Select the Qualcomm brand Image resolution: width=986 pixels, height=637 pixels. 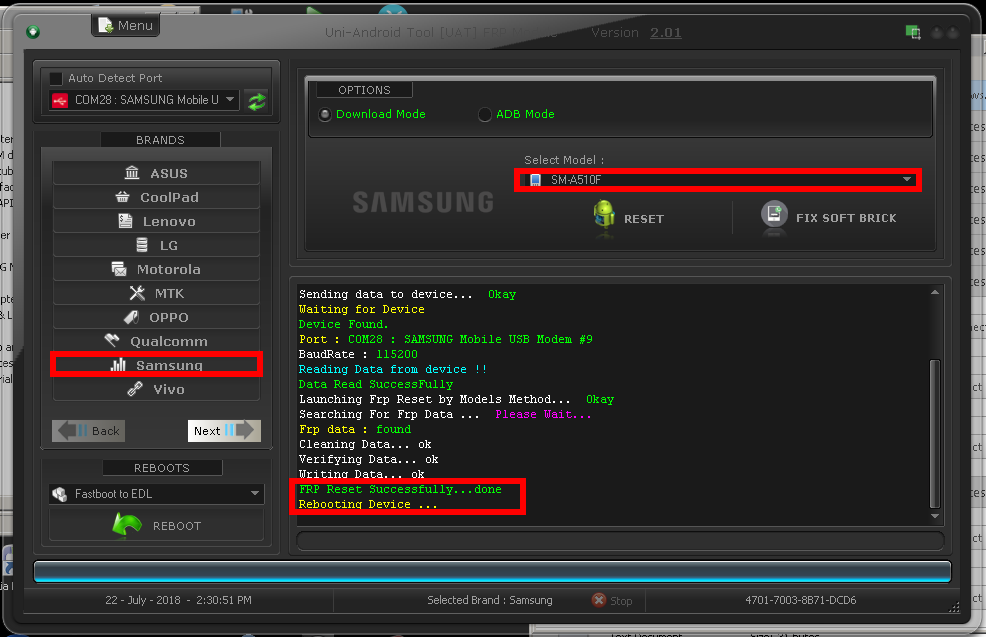(157, 341)
